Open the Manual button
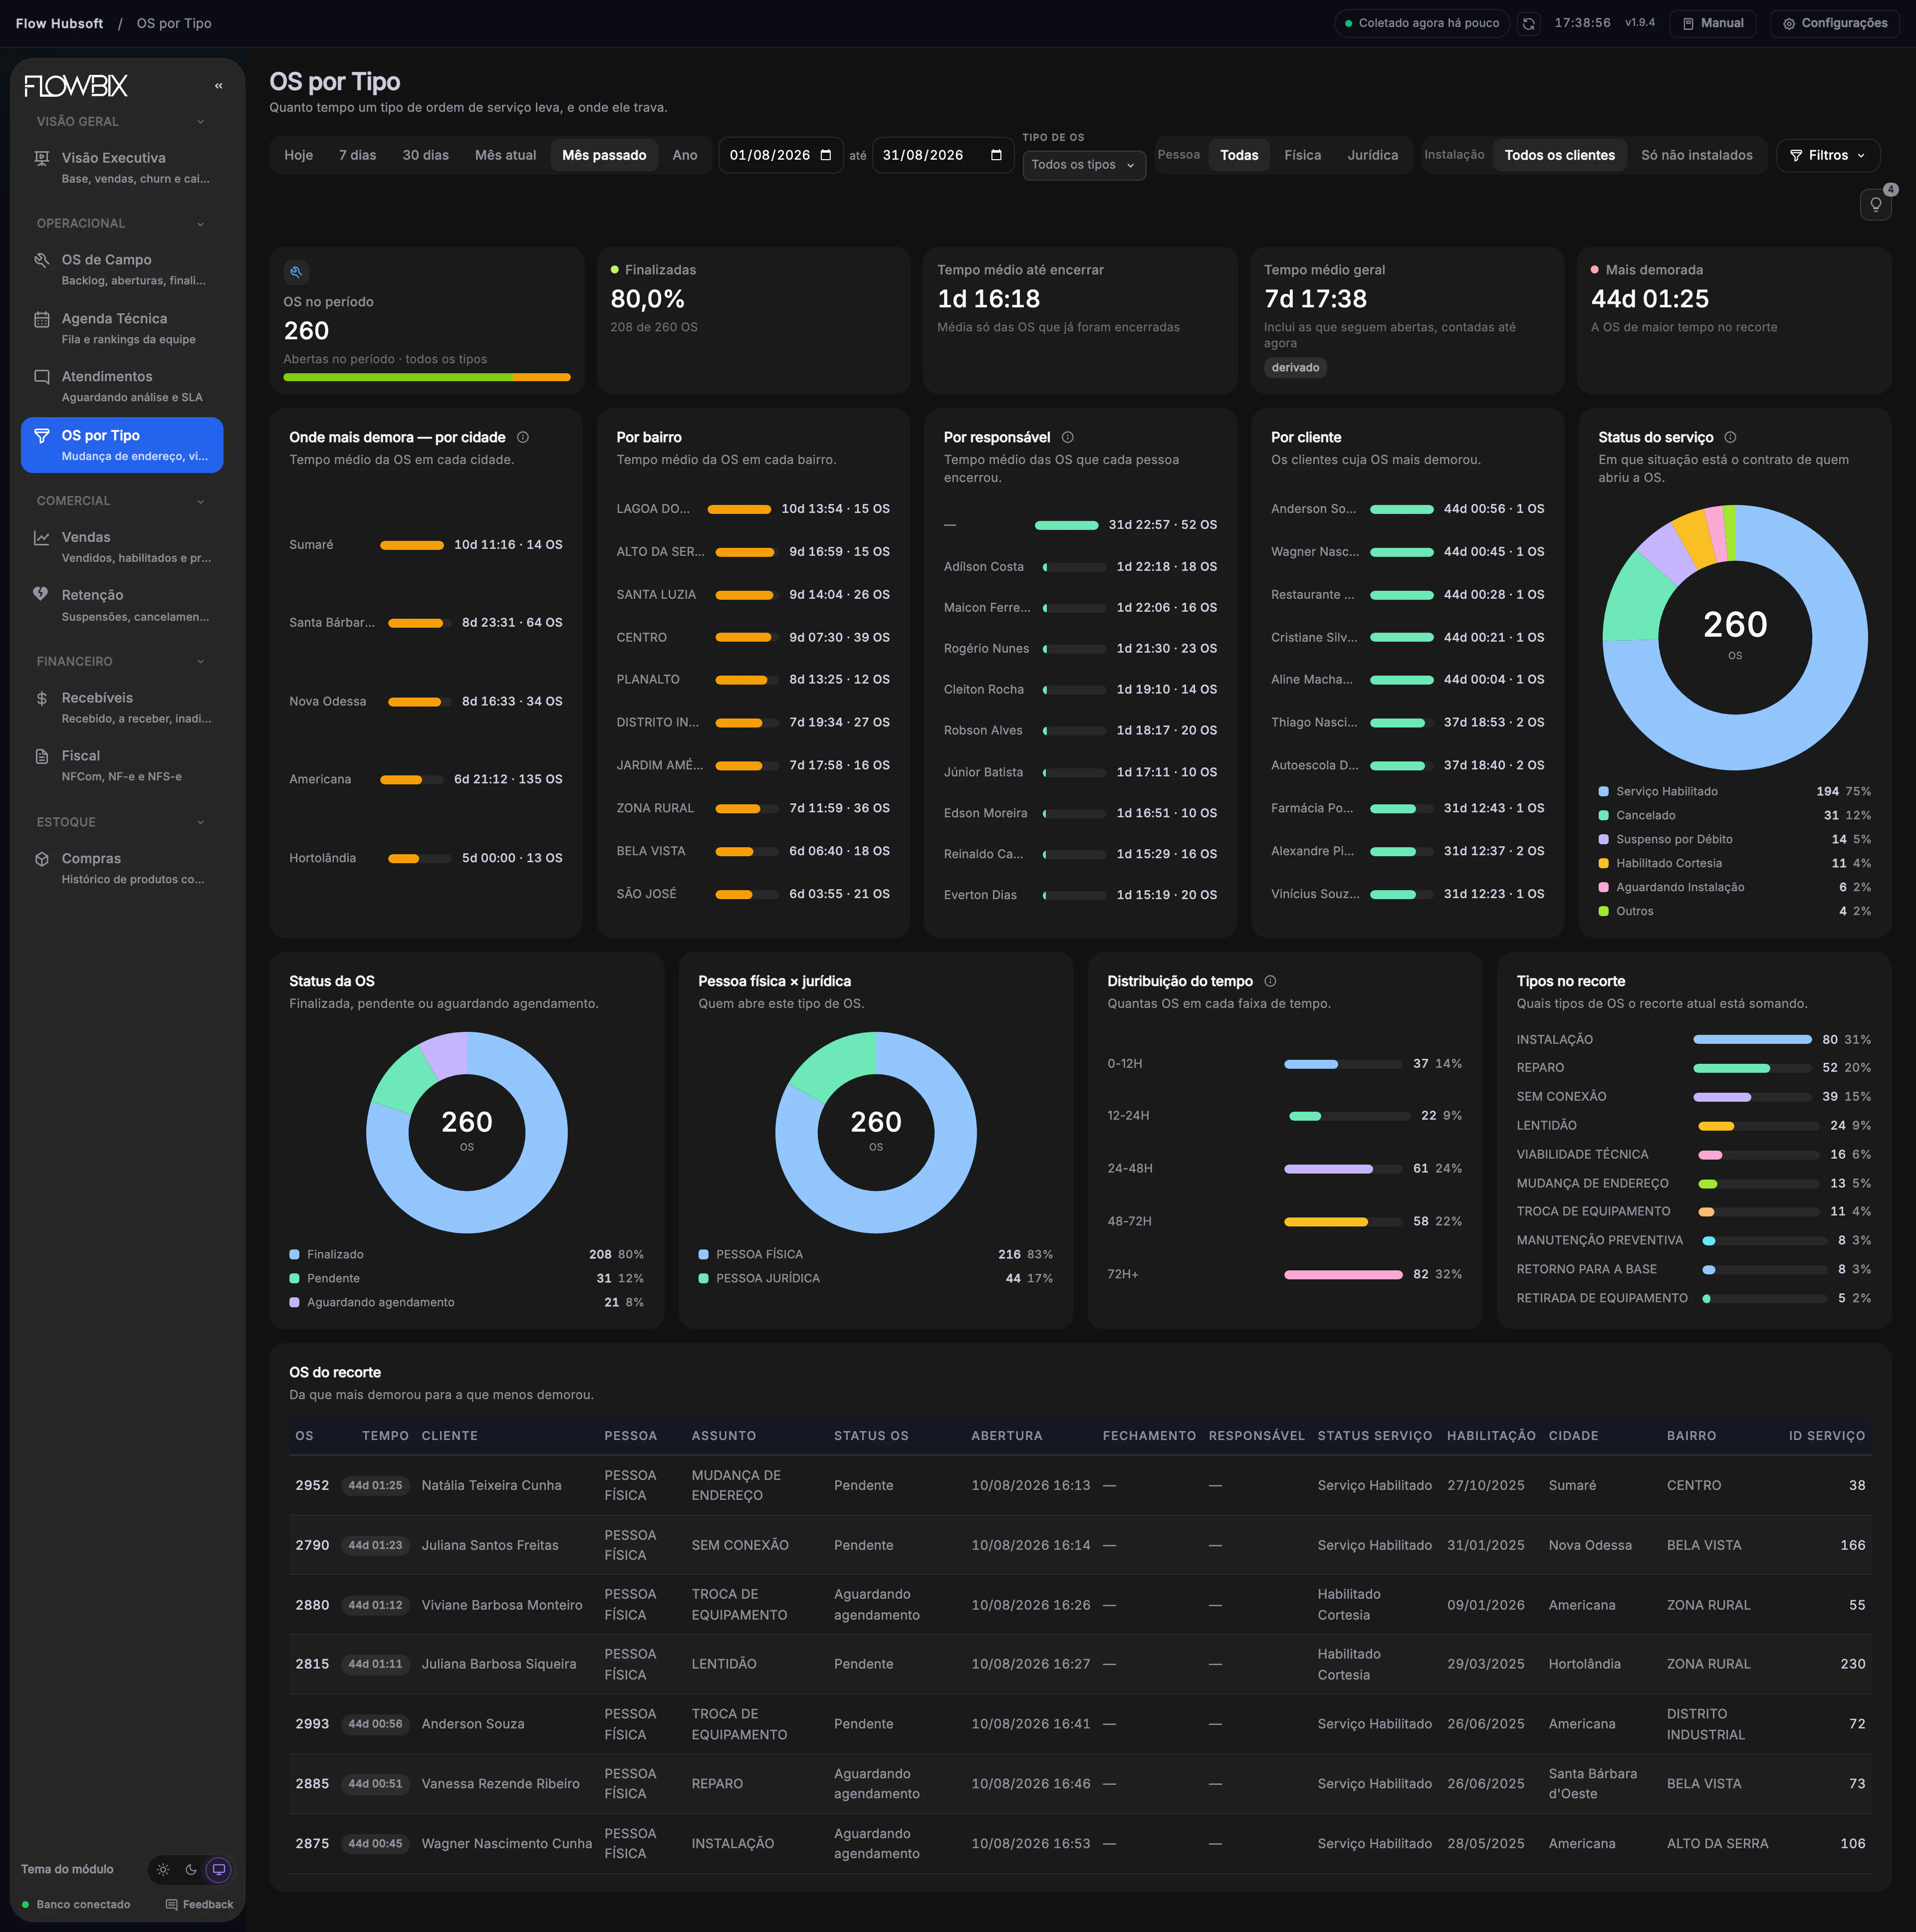Viewport: 1916px width, 1932px height. [x=1713, y=23]
